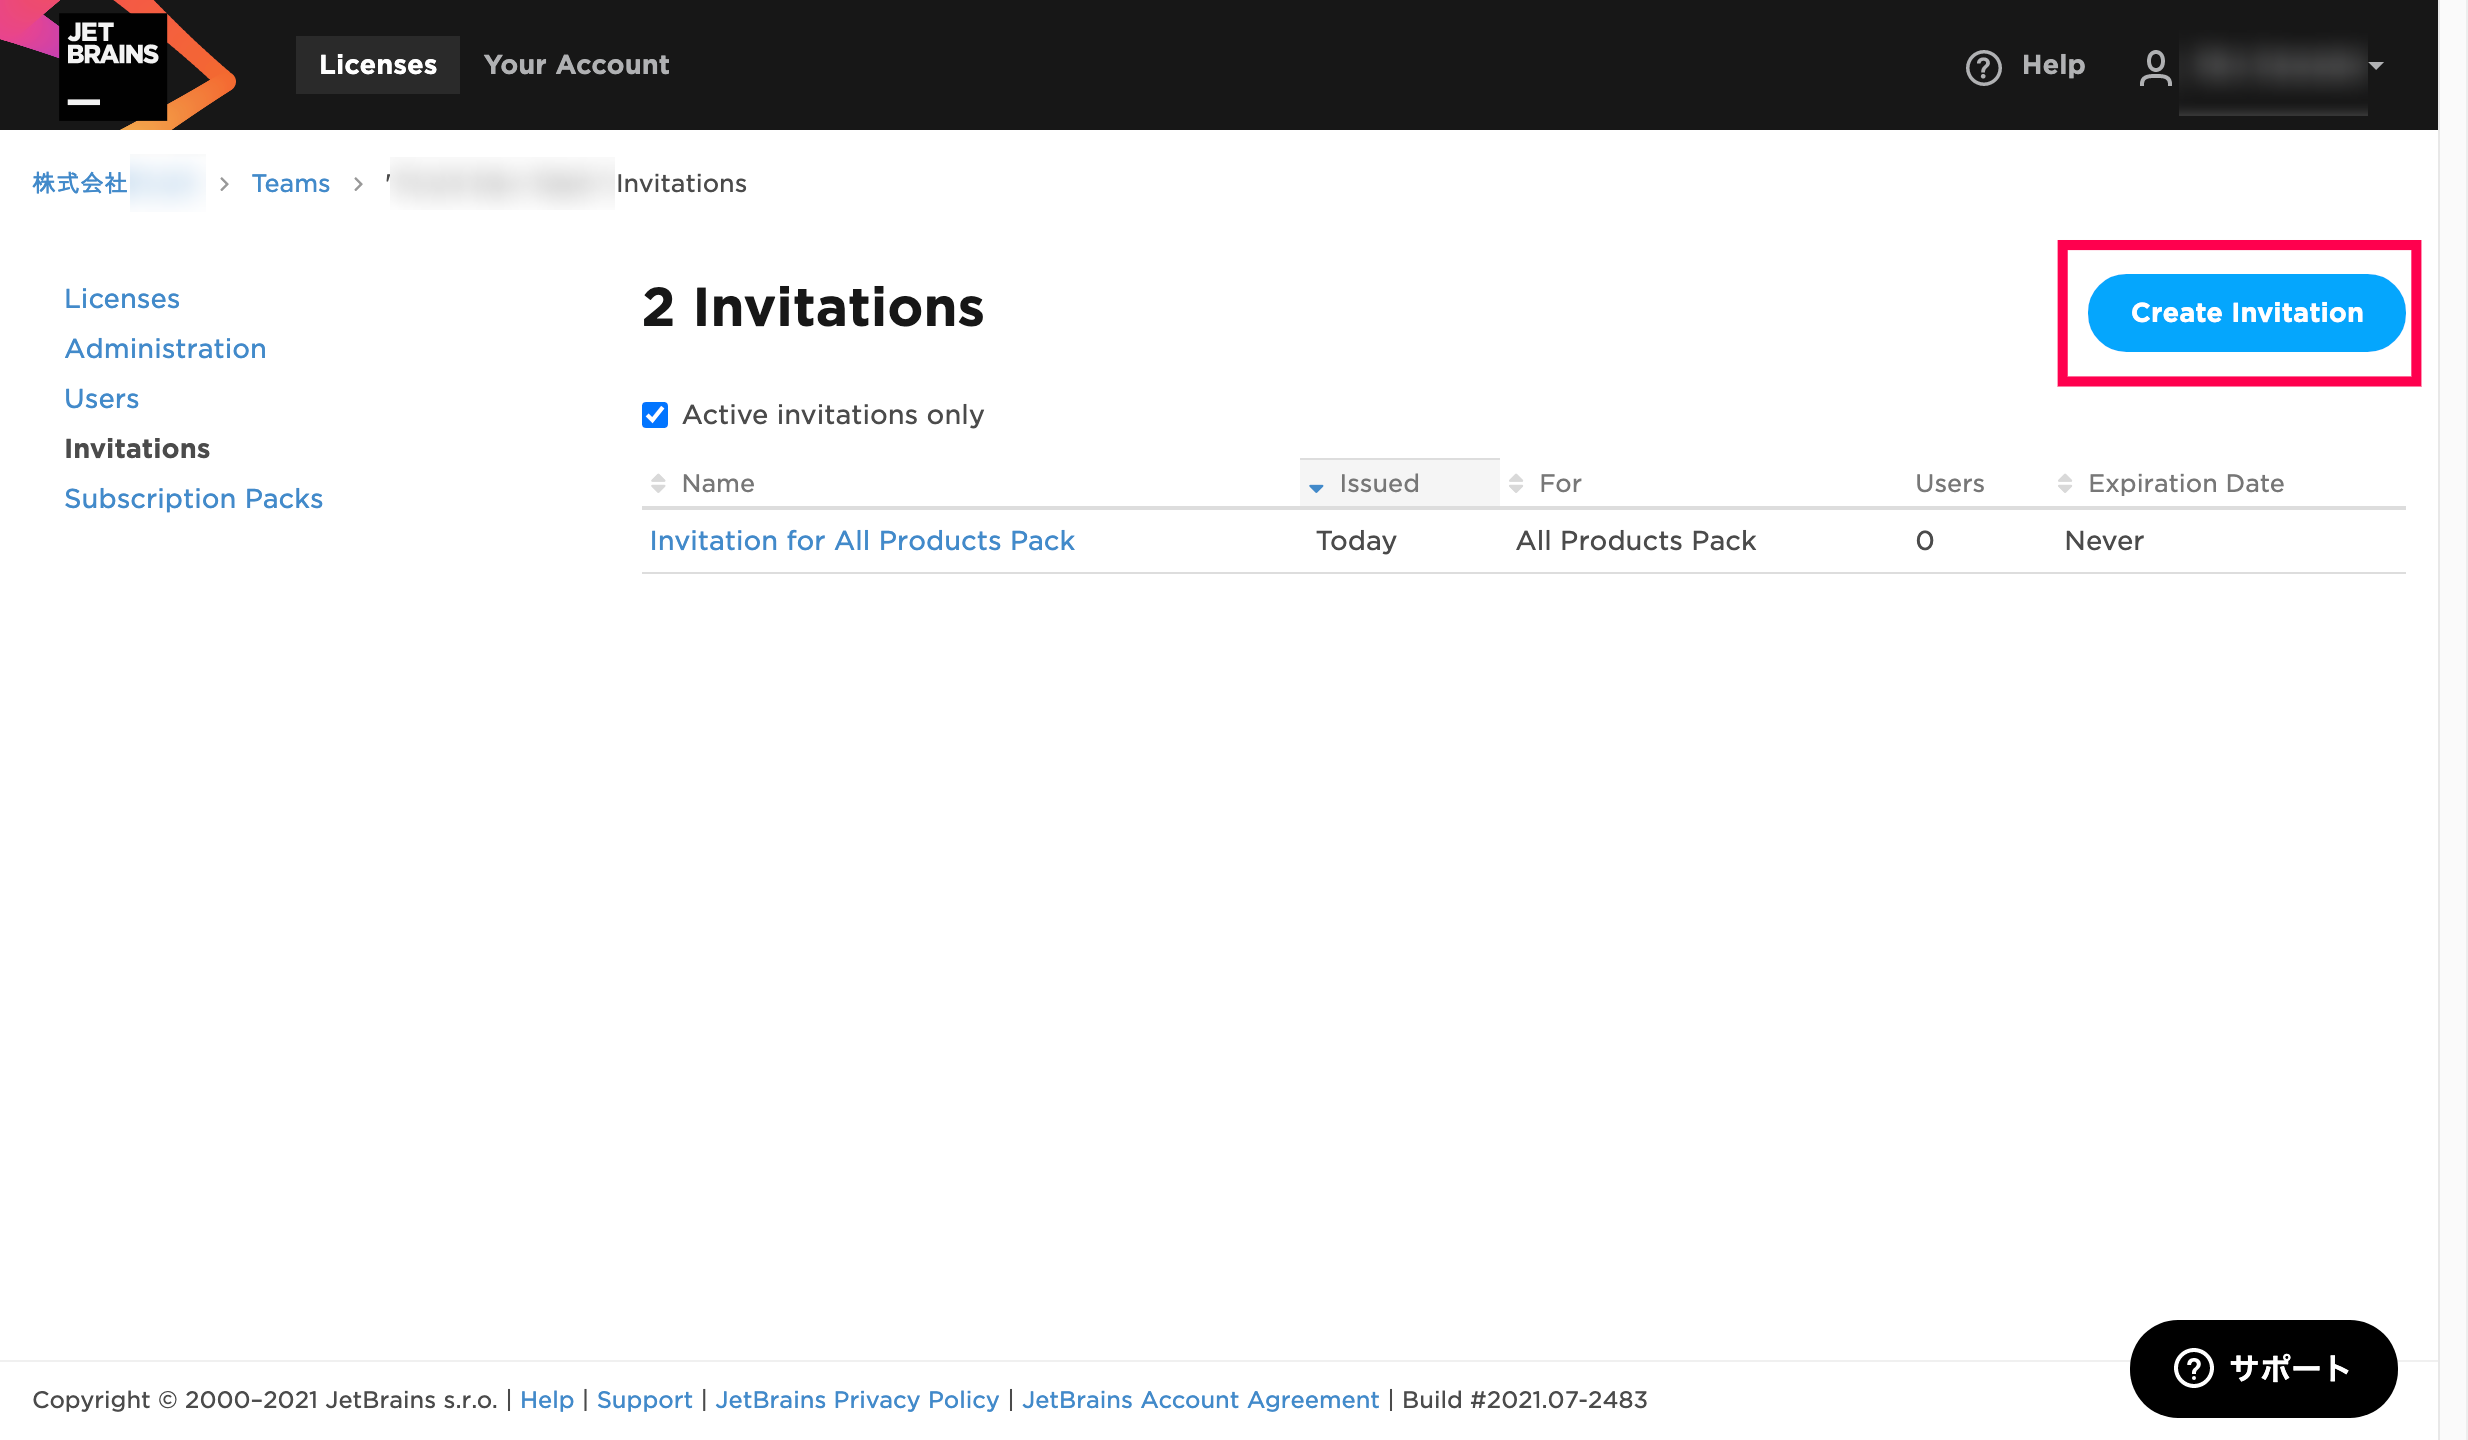The height and width of the screenshot is (1440, 2468).
Task: Open Invitation for All Products Pack
Action: pos(861,540)
